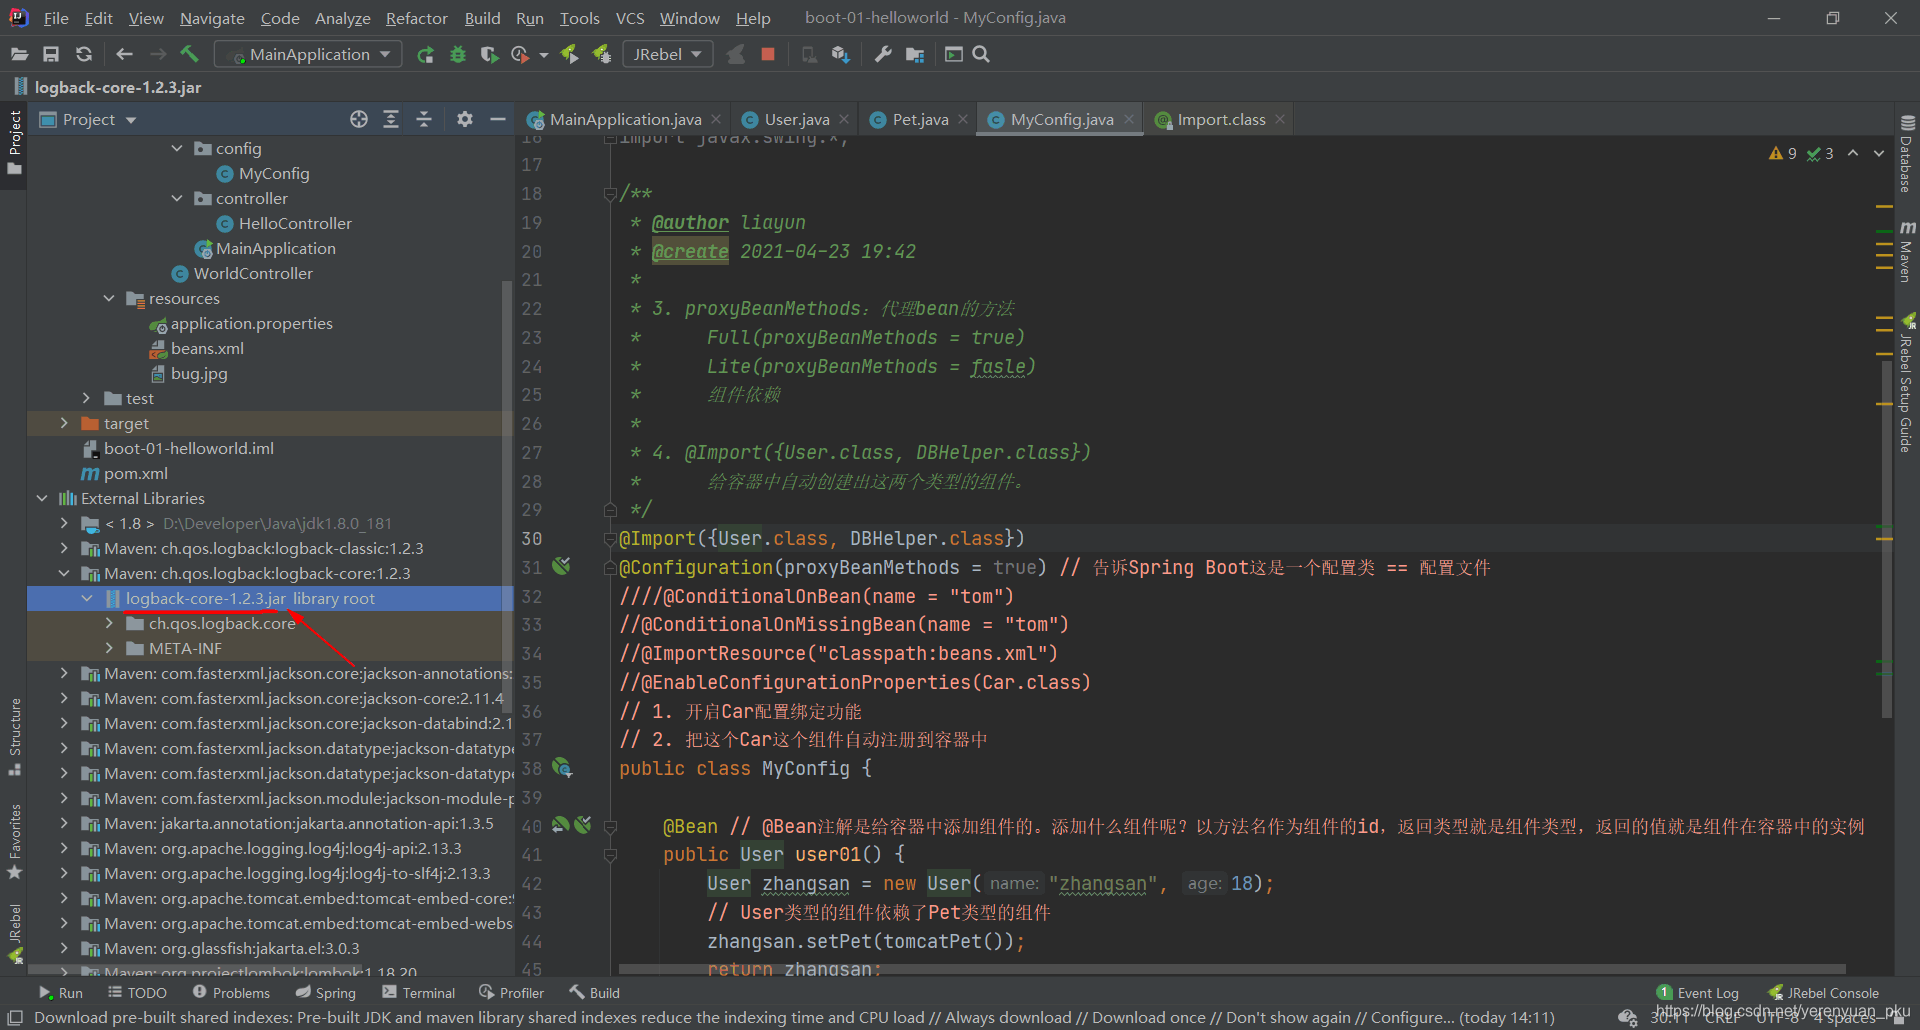Expand the target folder
1920x1030 pixels.
(64, 423)
